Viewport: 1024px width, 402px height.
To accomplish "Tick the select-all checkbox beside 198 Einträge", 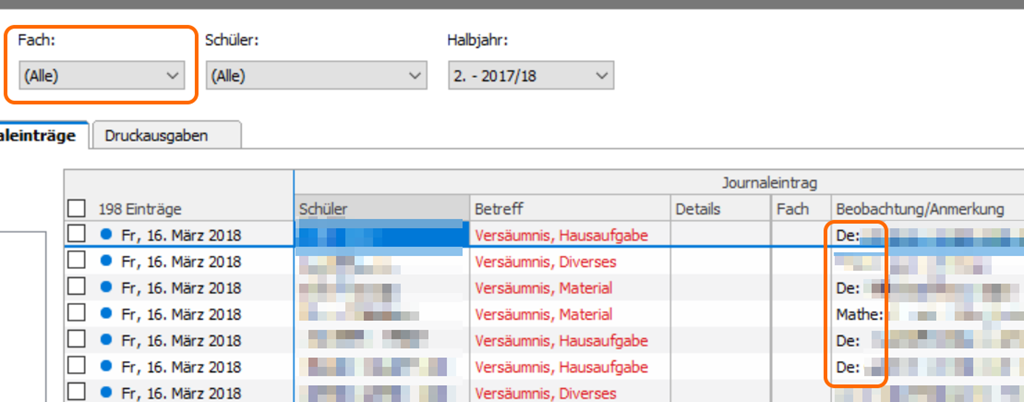I will click(x=76, y=209).
